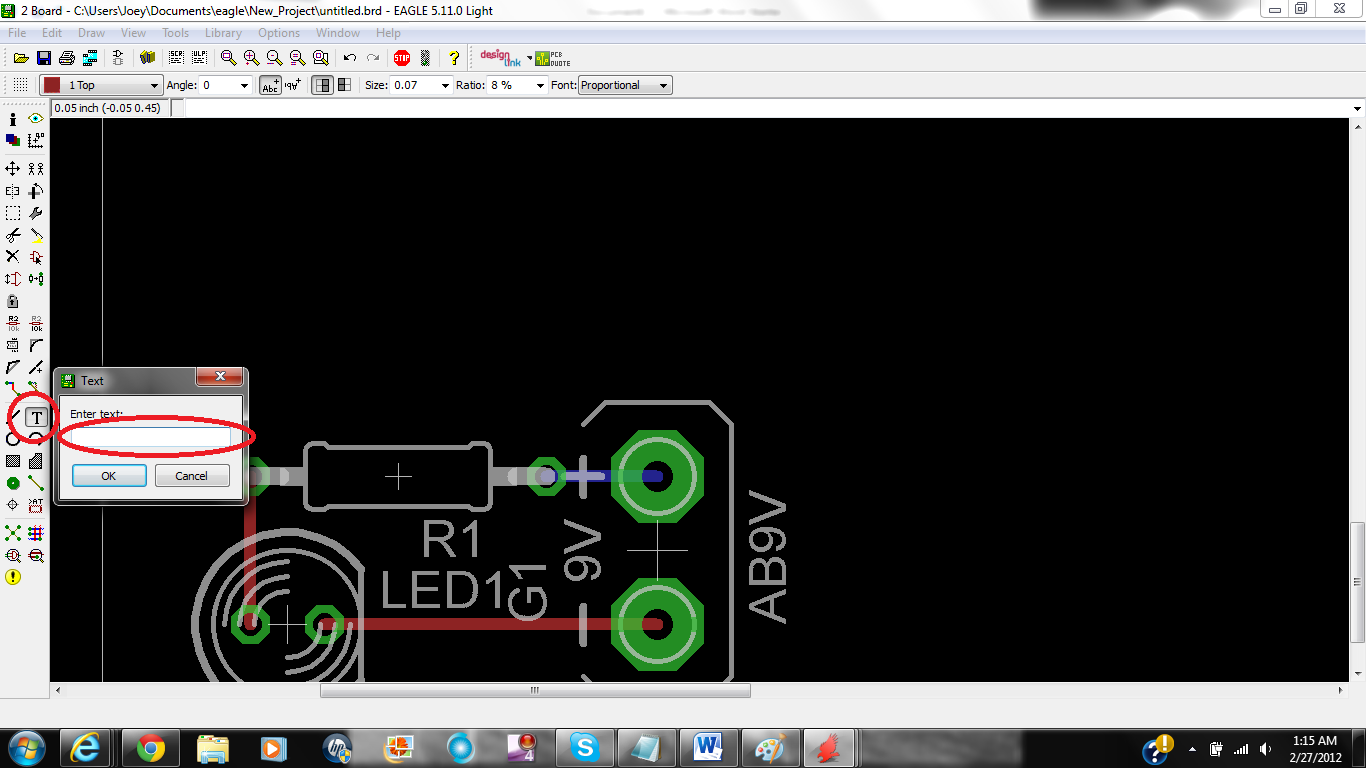Select the Delete tool (X icon)

[12, 256]
